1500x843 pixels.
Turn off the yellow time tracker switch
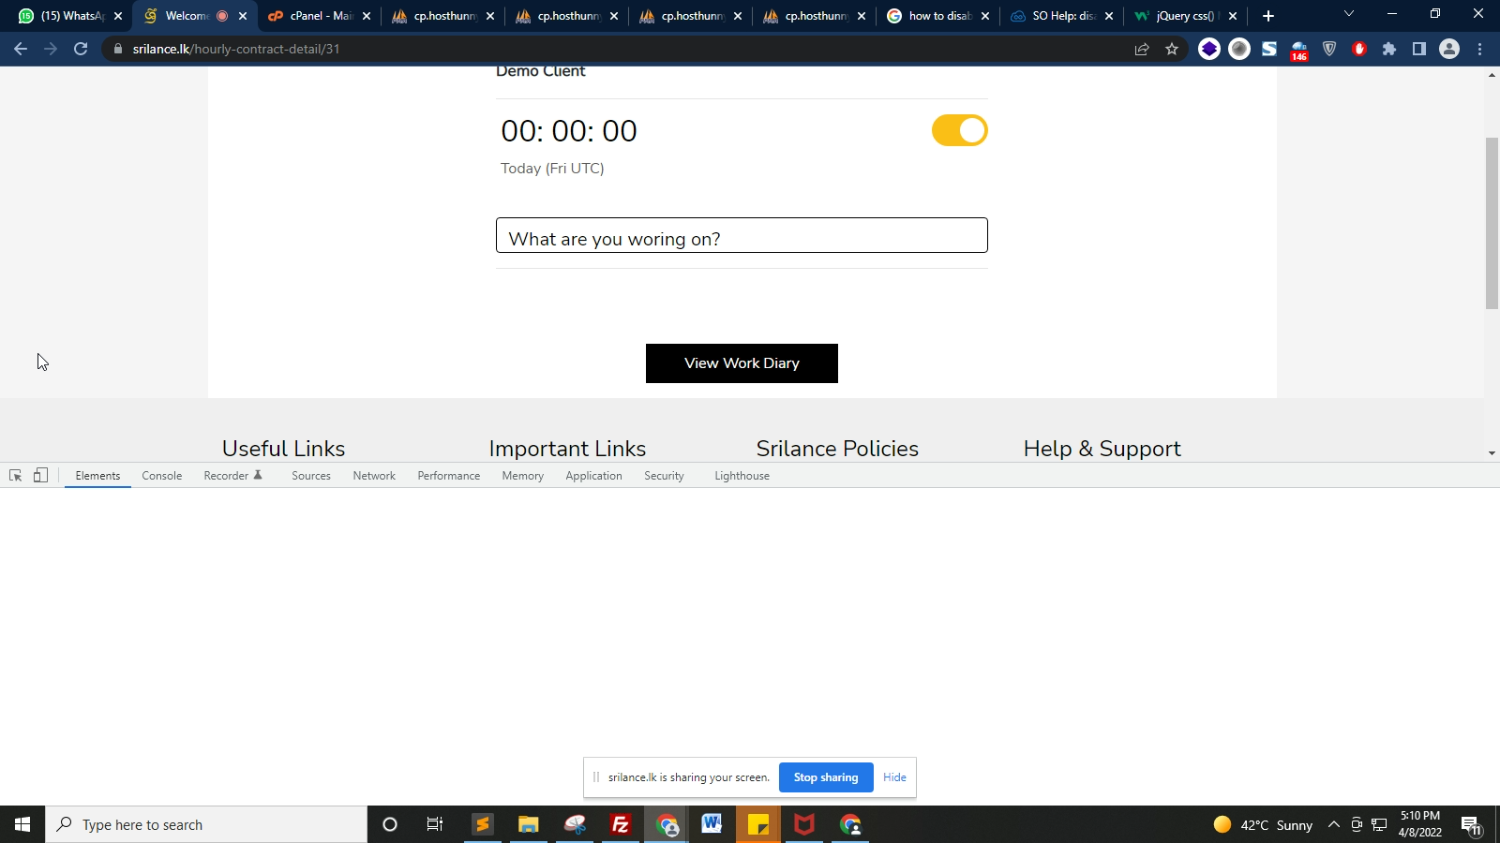coord(959,131)
